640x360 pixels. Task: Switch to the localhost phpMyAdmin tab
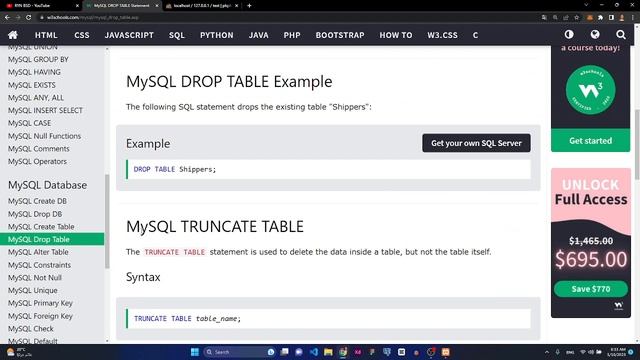202,6
